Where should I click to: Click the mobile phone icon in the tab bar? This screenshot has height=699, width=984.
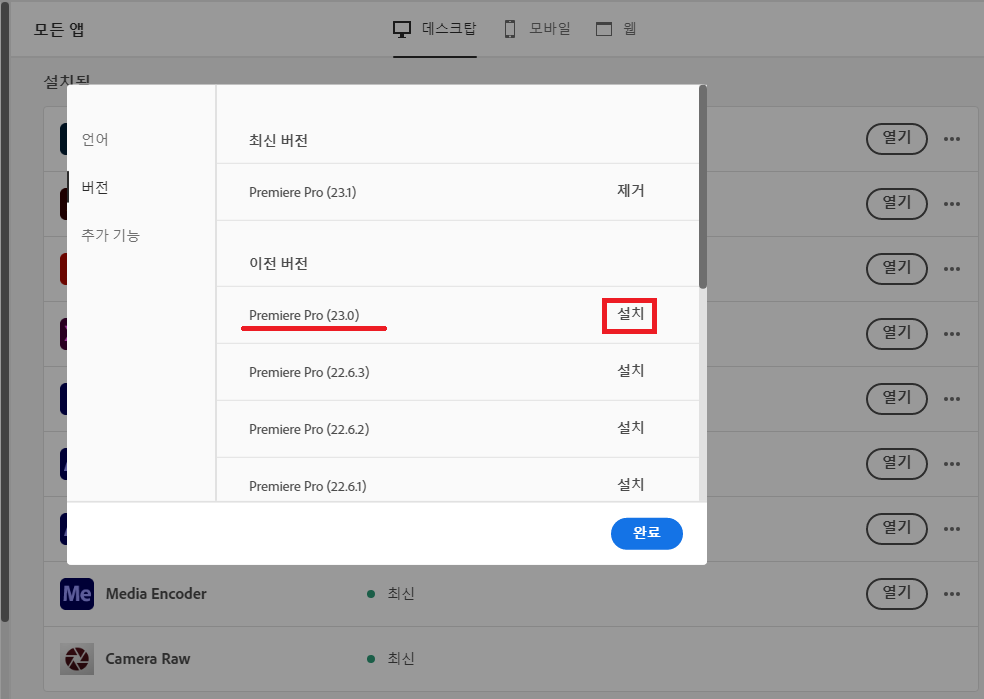click(x=510, y=29)
